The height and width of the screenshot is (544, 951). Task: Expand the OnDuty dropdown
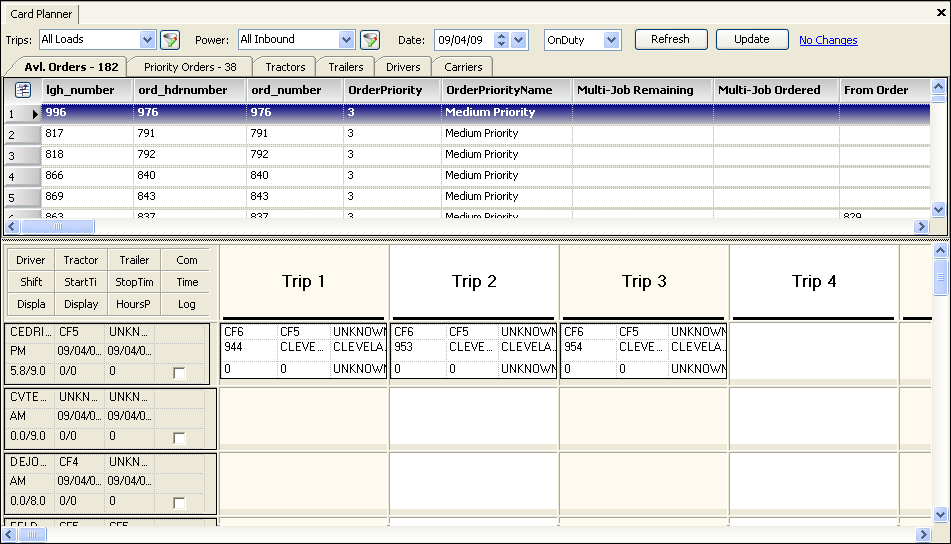pyautogui.click(x=611, y=40)
